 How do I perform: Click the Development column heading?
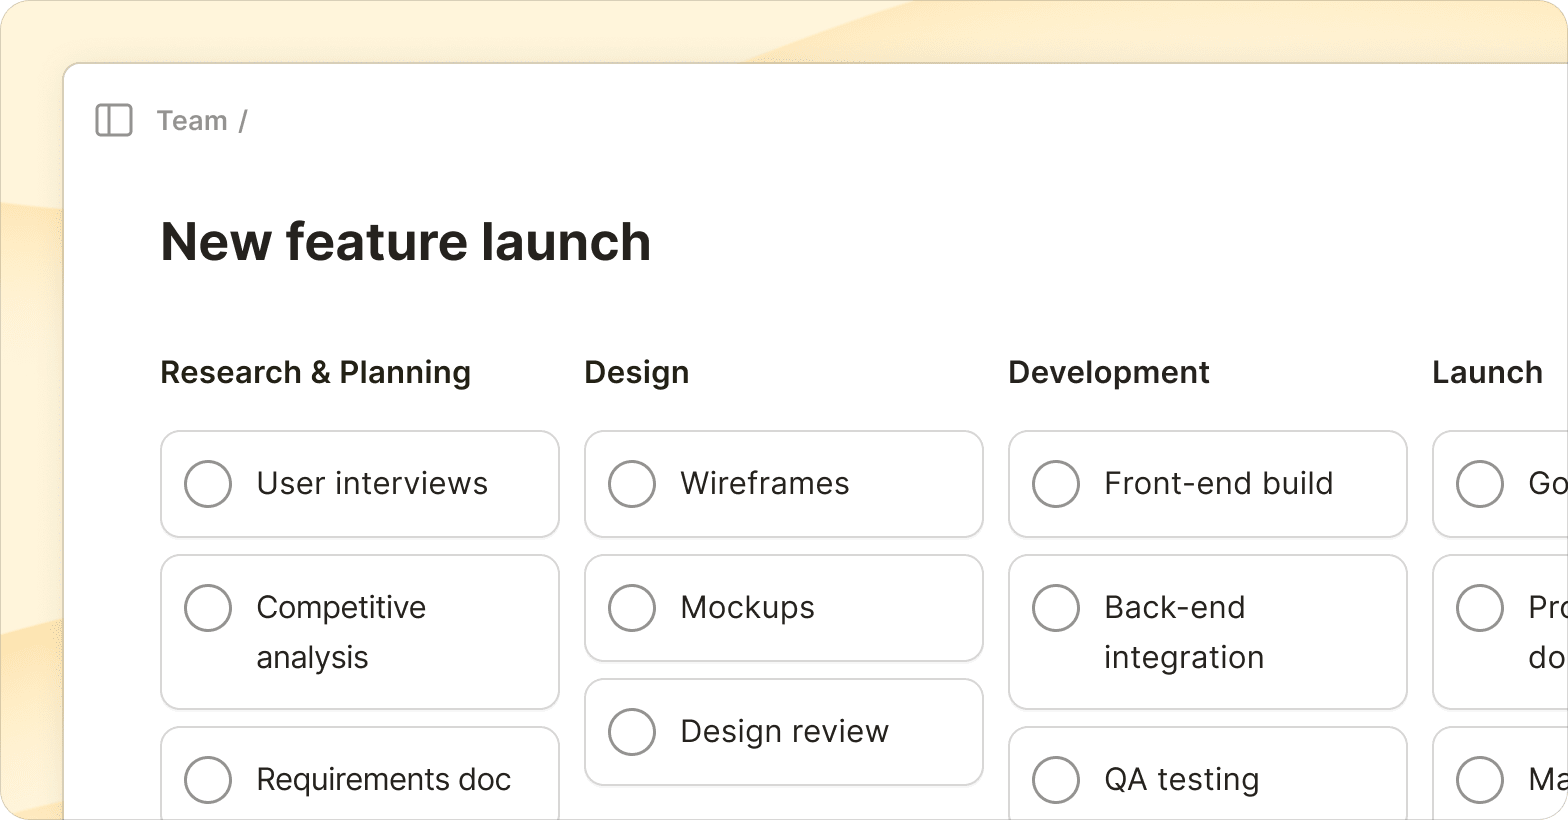[1109, 372]
